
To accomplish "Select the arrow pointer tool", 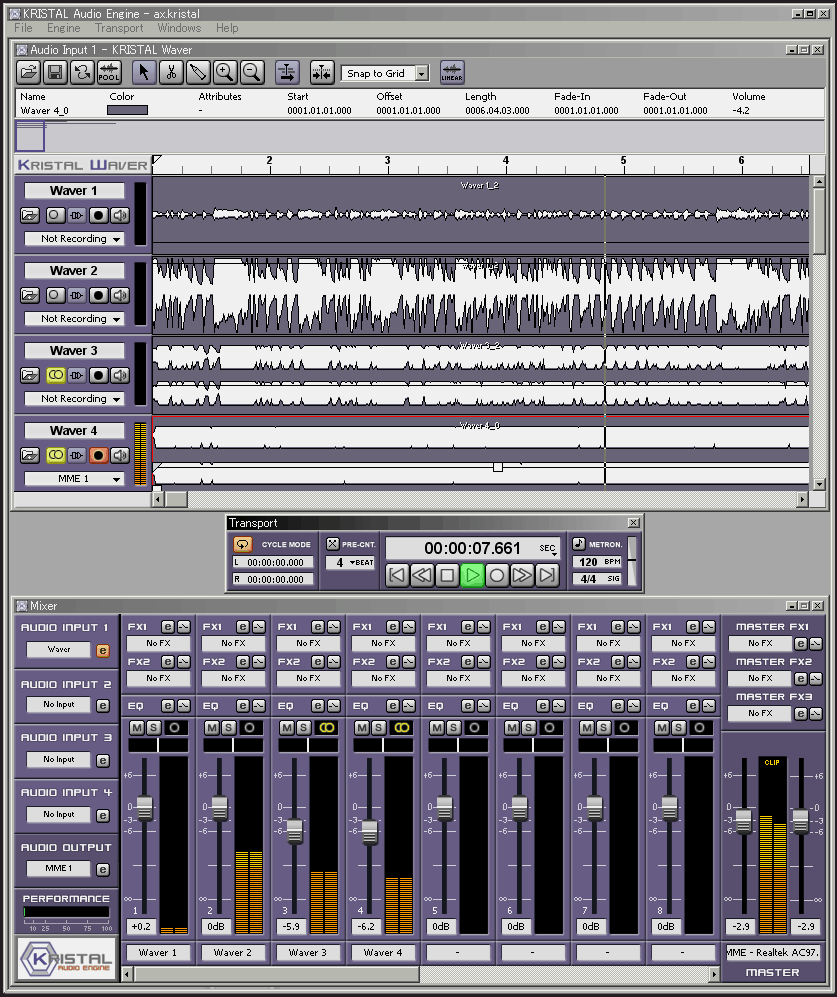I will [144, 72].
